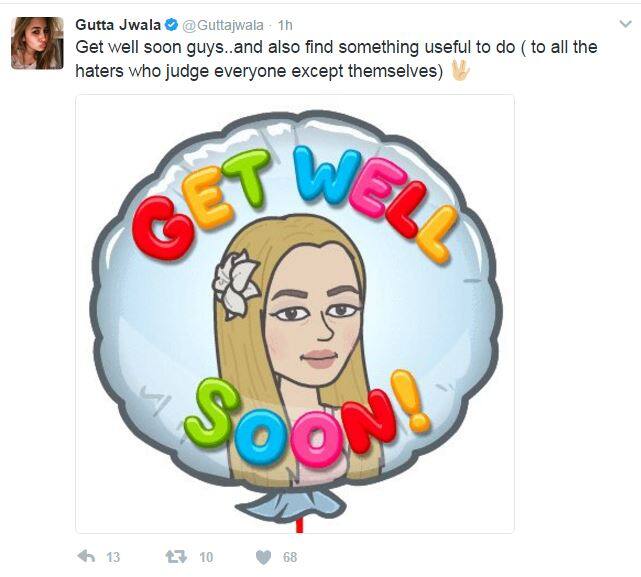The height and width of the screenshot is (577, 641).
Task: Click the white flower in the cartoon's hair
Action: coord(236,283)
